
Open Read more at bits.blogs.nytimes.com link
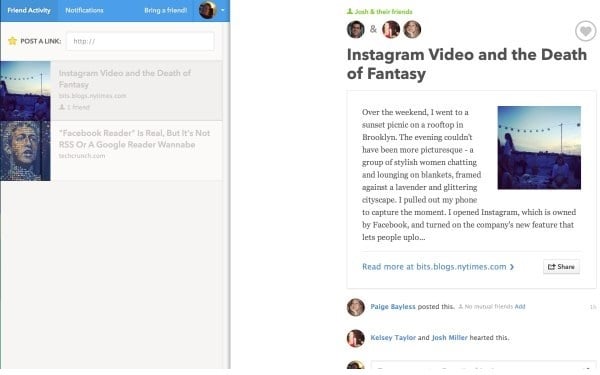438,267
